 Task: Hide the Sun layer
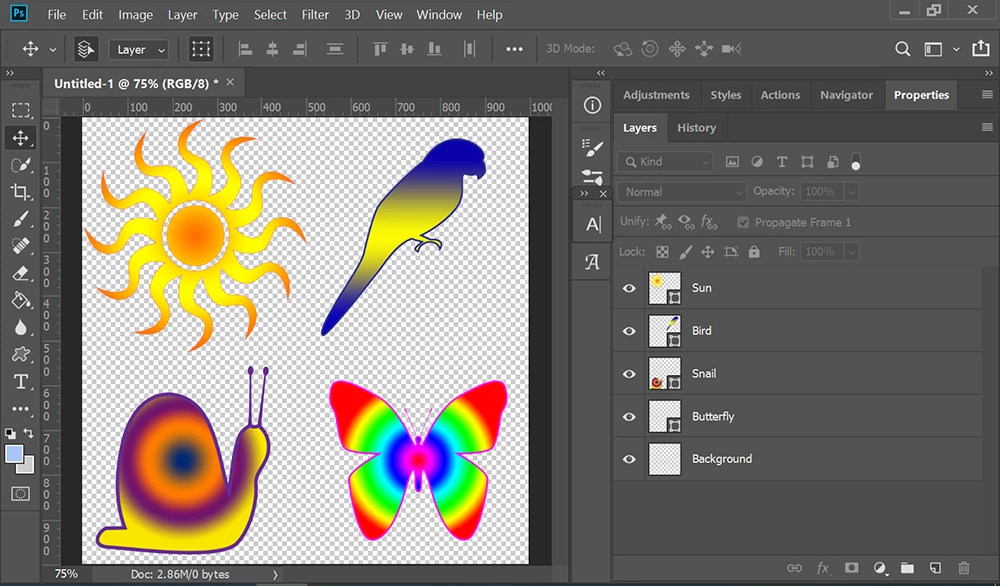click(629, 288)
